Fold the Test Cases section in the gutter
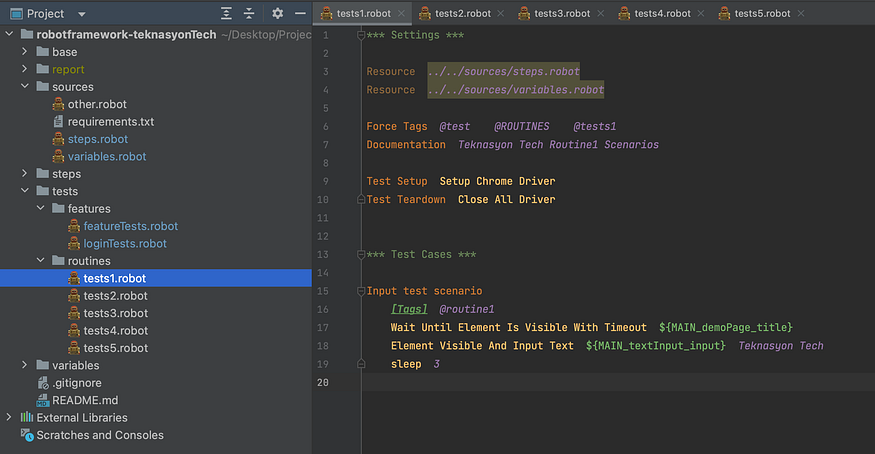This screenshot has height=454, width=875. click(361, 255)
